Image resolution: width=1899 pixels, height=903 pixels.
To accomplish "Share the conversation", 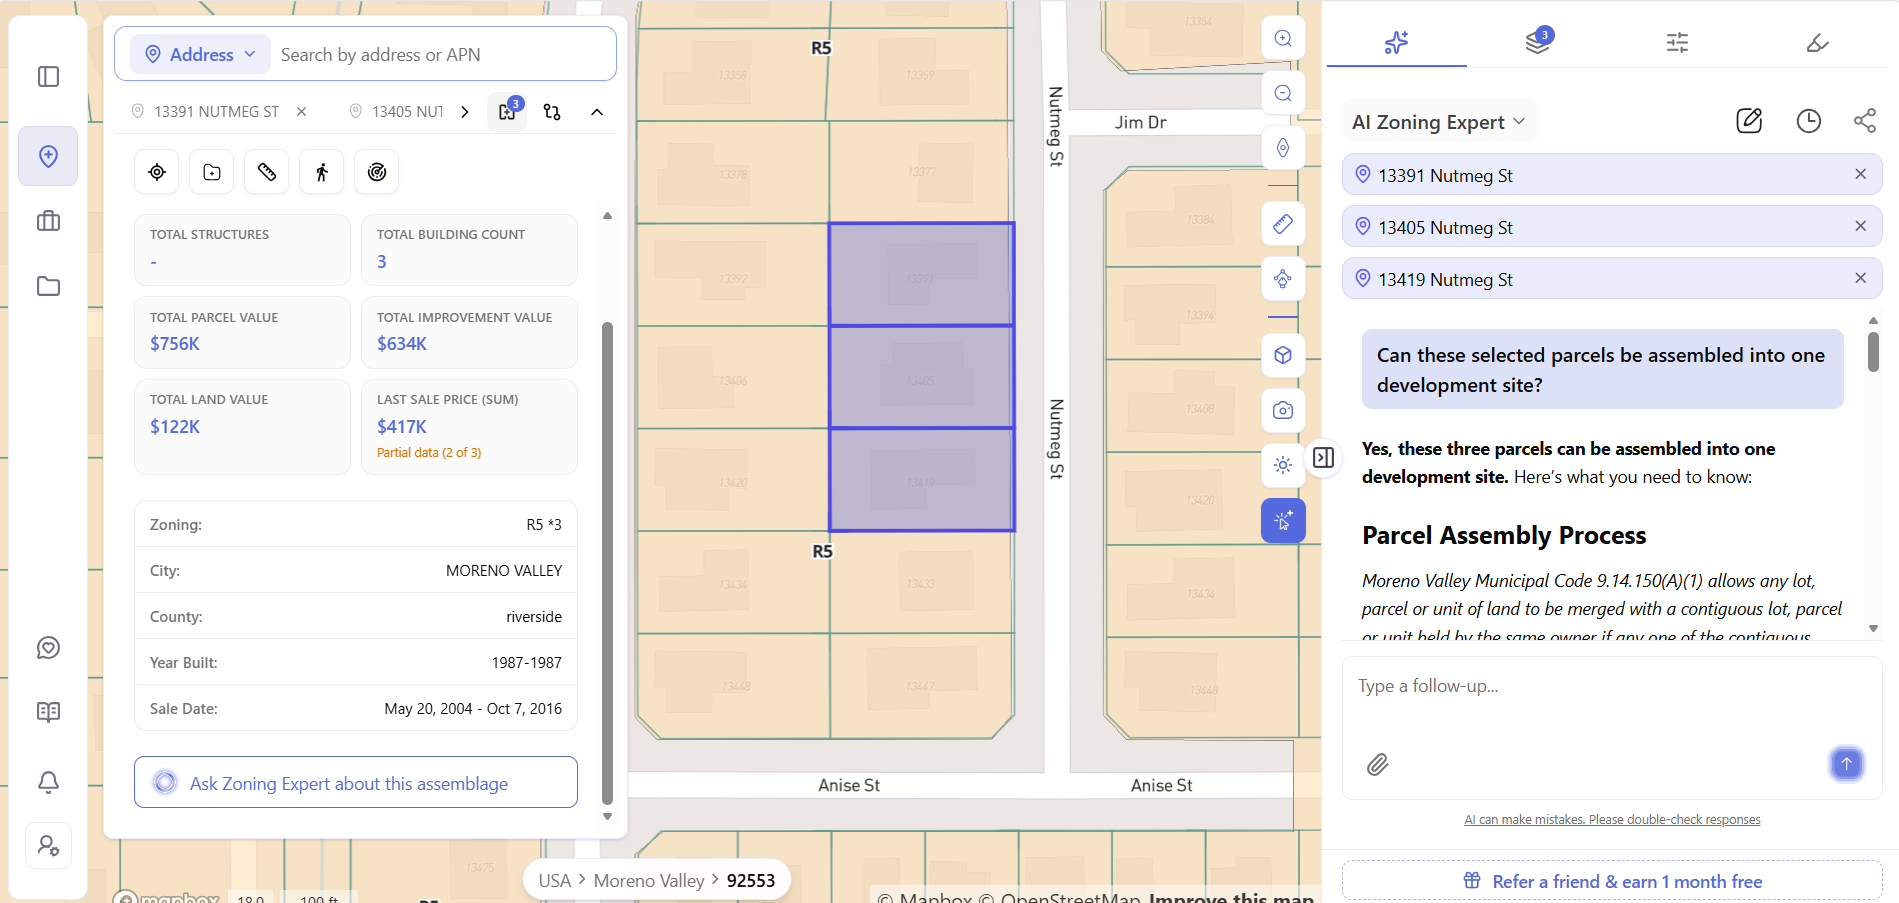I will click(1864, 121).
